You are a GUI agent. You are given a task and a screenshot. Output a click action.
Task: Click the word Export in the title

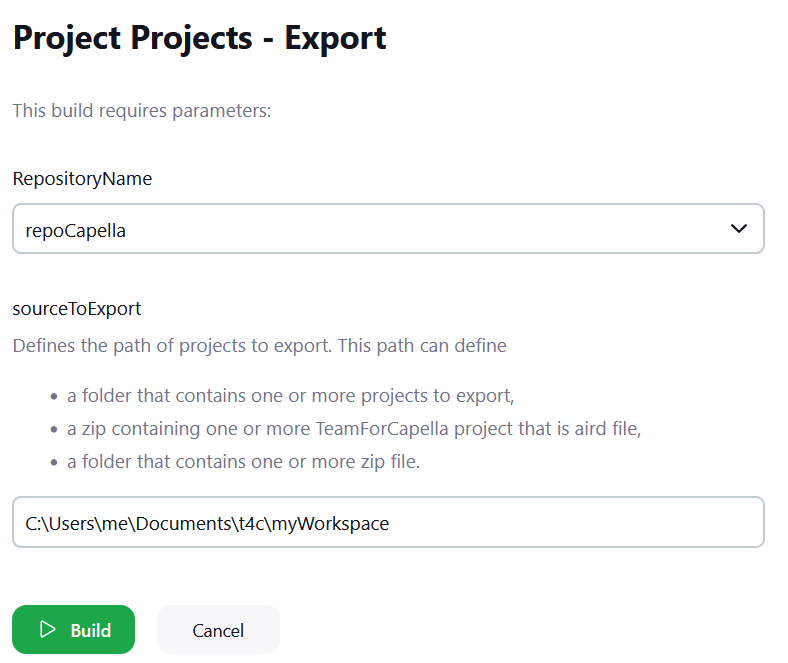click(335, 38)
